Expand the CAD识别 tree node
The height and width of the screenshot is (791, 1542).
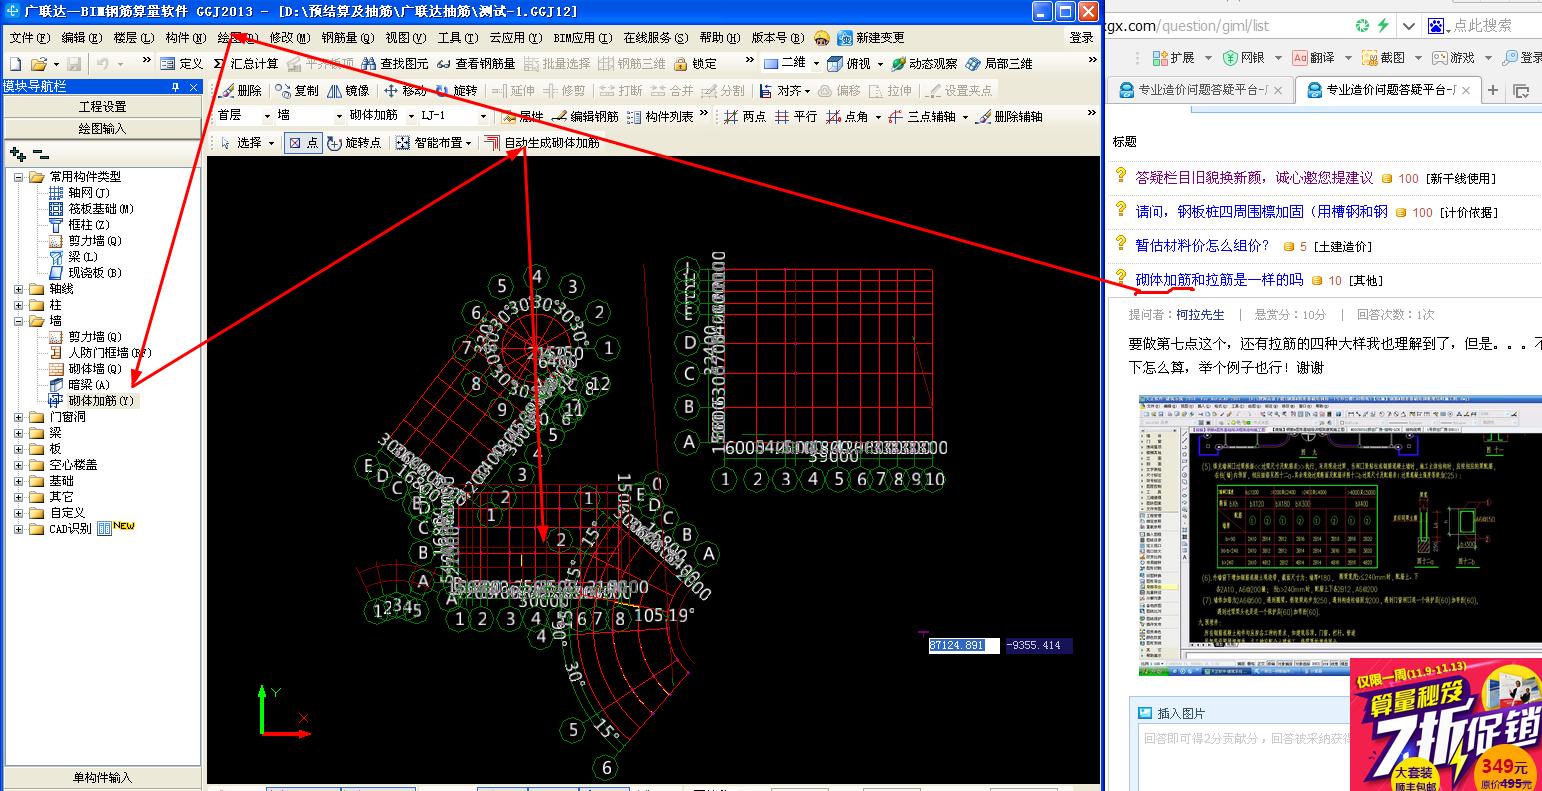click(19, 529)
